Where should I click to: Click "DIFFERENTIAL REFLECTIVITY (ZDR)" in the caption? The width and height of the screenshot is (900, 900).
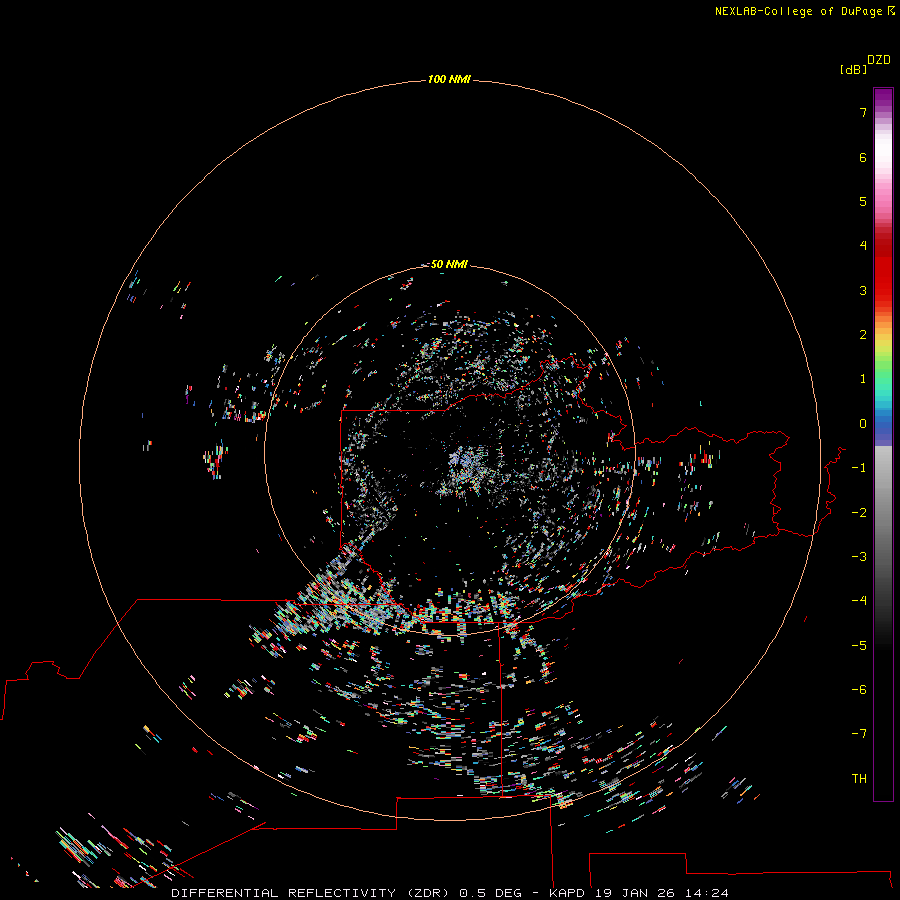pos(312,893)
